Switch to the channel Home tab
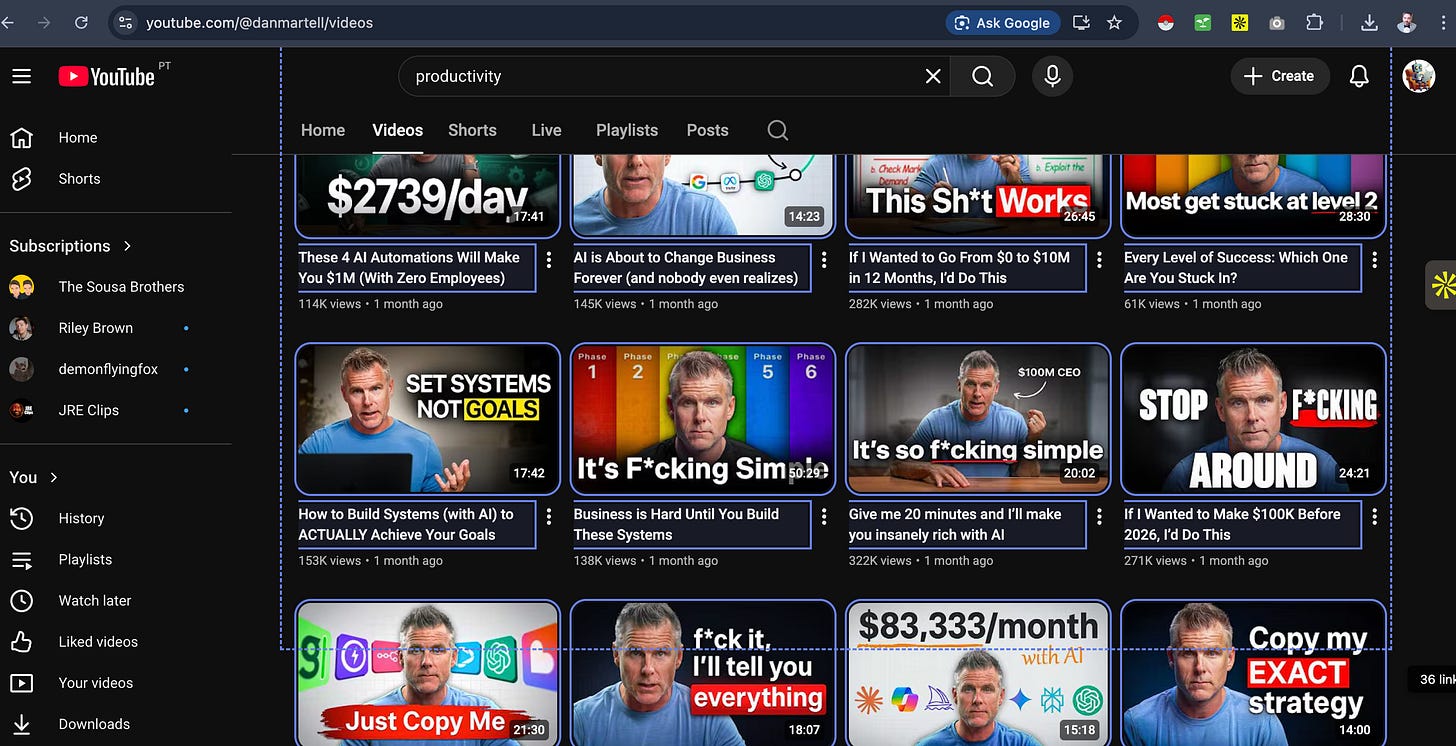This screenshot has width=1456, height=746. [x=323, y=130]
